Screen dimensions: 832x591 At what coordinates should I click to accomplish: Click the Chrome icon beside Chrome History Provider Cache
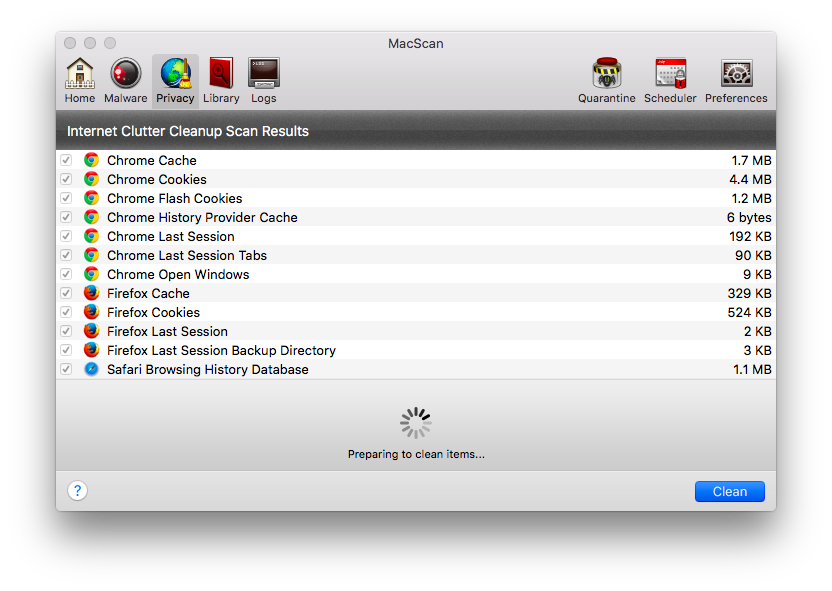[91, 217]
